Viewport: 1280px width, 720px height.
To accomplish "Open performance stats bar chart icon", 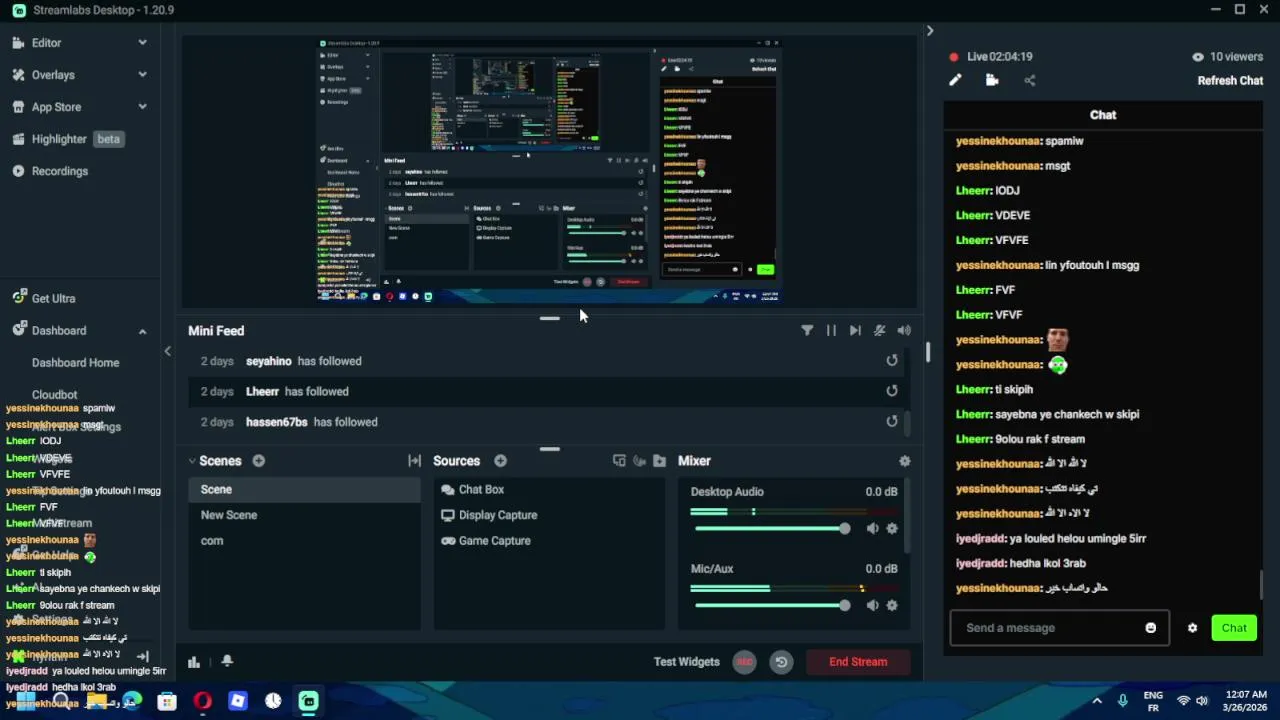I will tap(194, 662).
